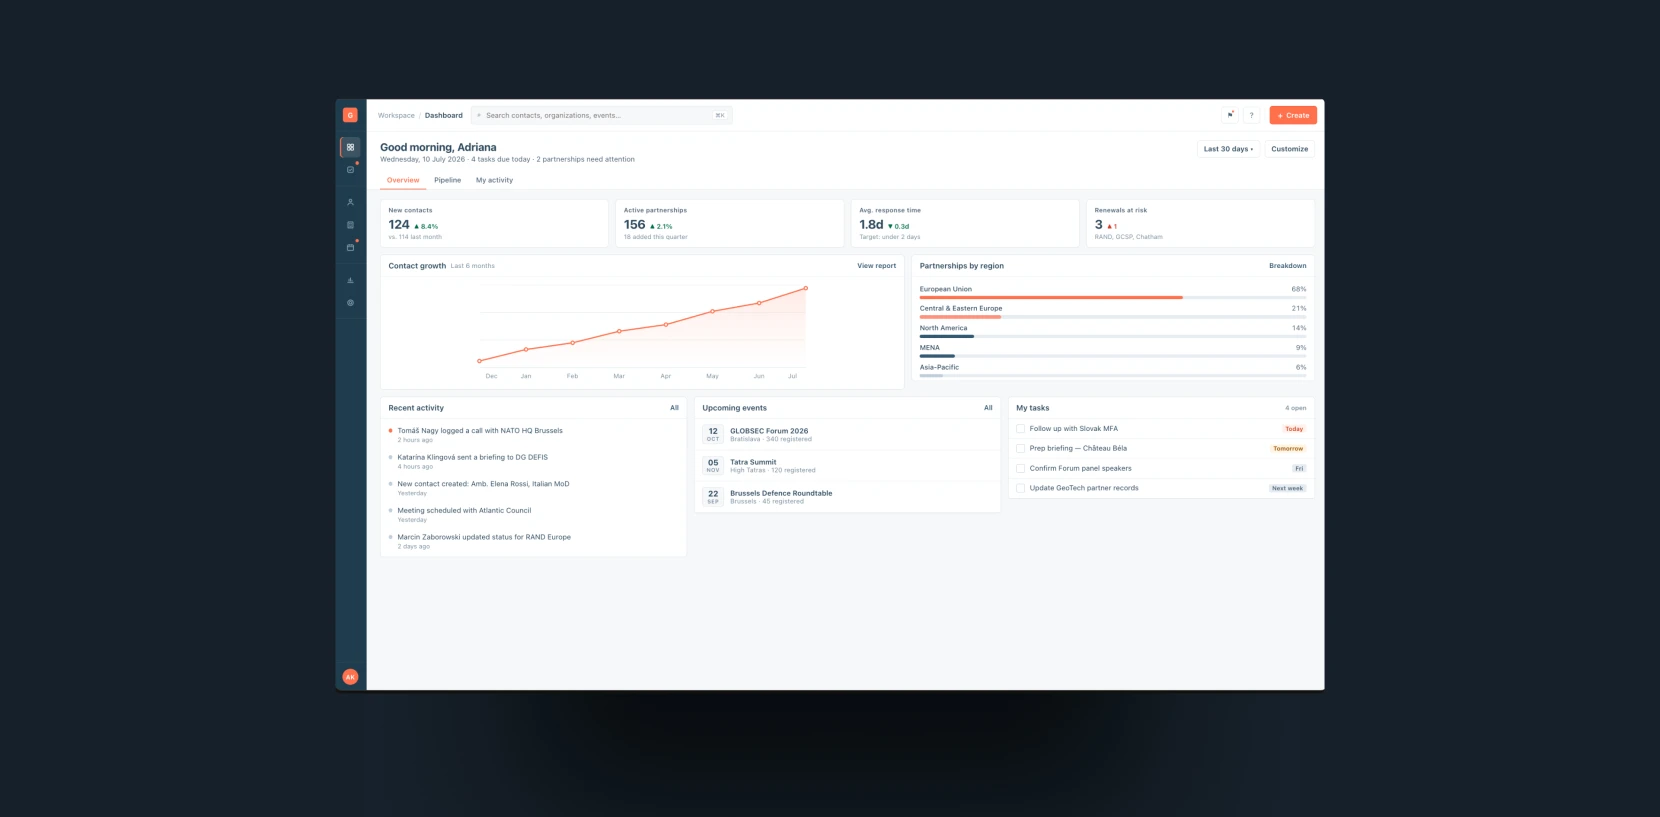
Task: Open the settings gear icon in sidebar
Action: pos(350,302)
